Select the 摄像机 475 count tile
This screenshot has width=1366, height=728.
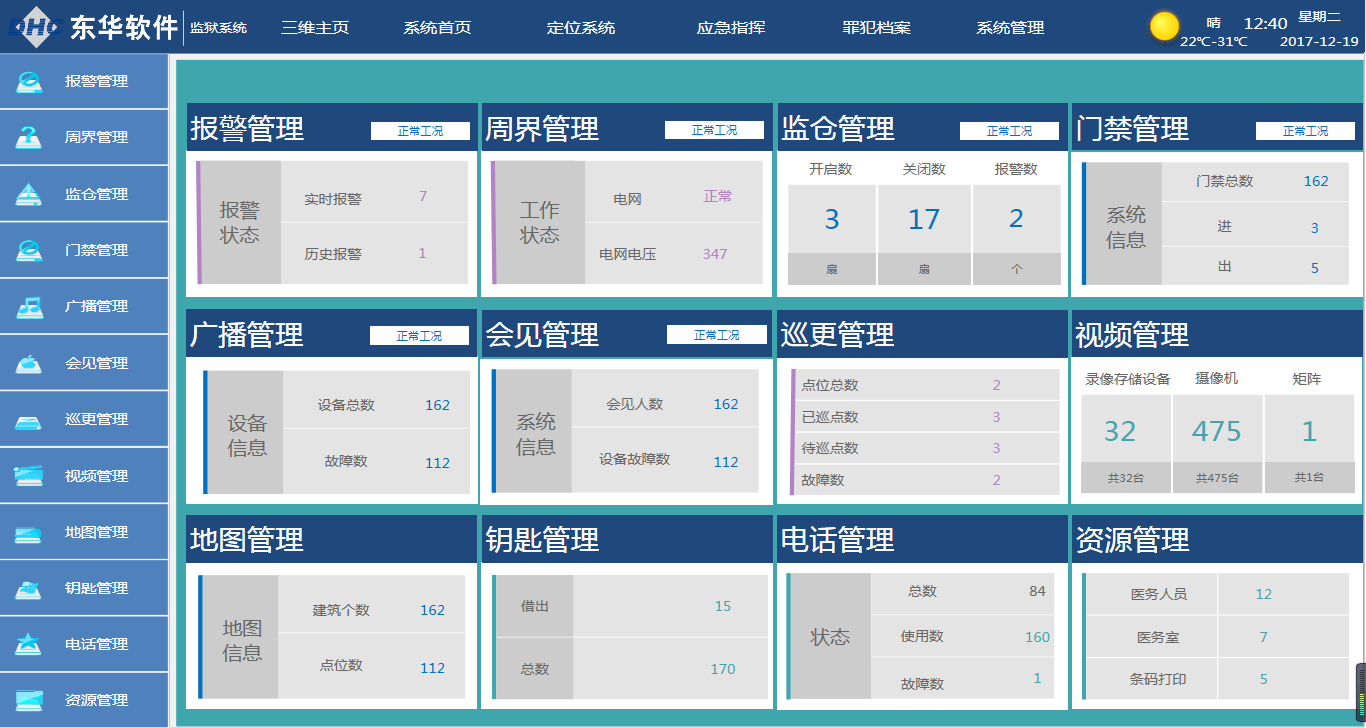[1217, 432]
